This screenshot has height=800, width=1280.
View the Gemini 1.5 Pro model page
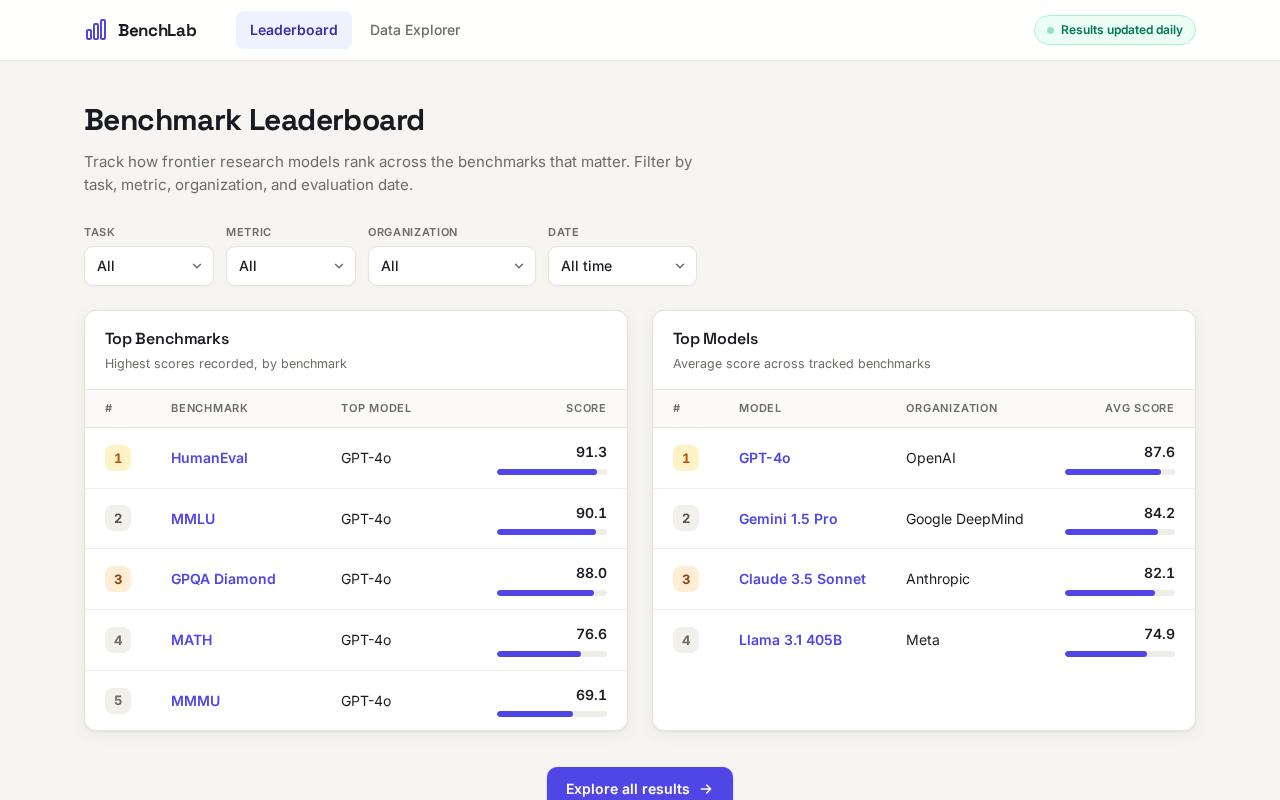(x=788, y=519)
